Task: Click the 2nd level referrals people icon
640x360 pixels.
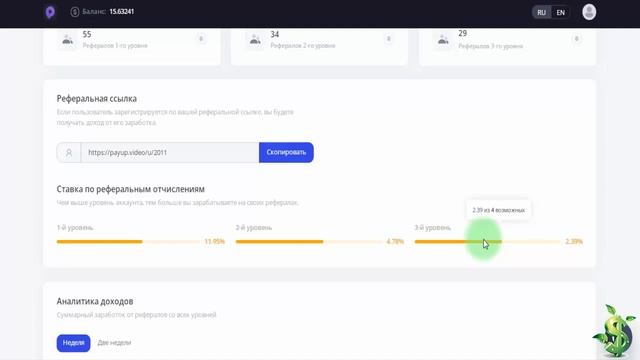Action: [255, 40]
